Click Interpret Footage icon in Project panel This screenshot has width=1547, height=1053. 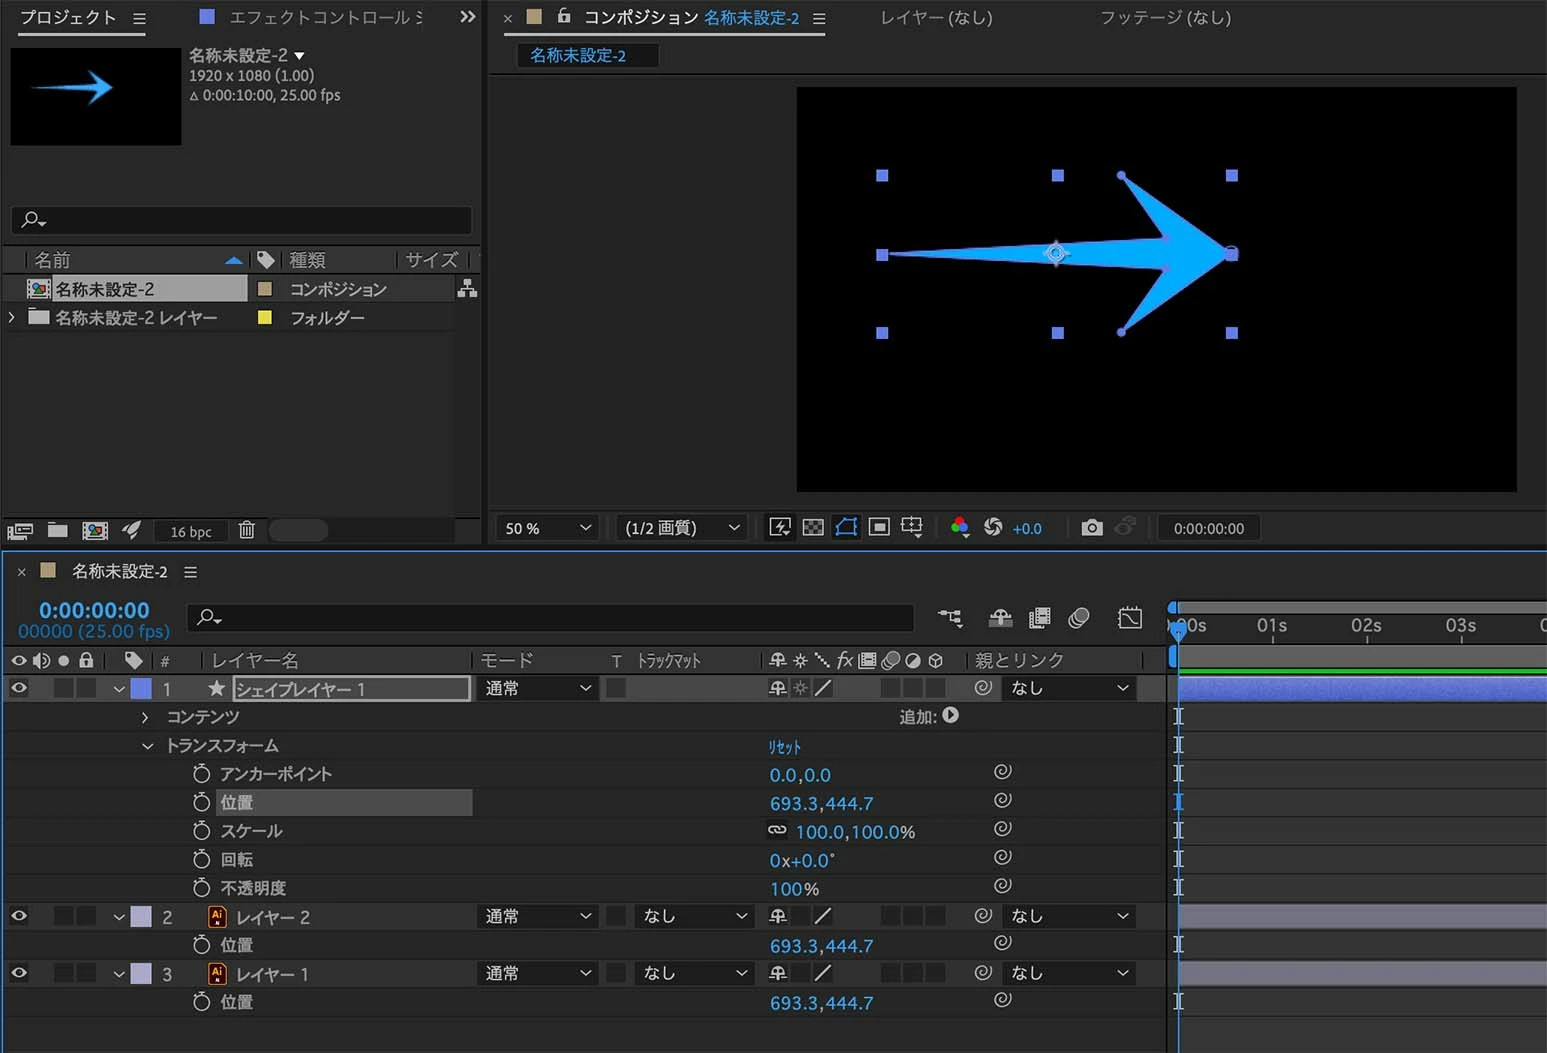[20, 531]
